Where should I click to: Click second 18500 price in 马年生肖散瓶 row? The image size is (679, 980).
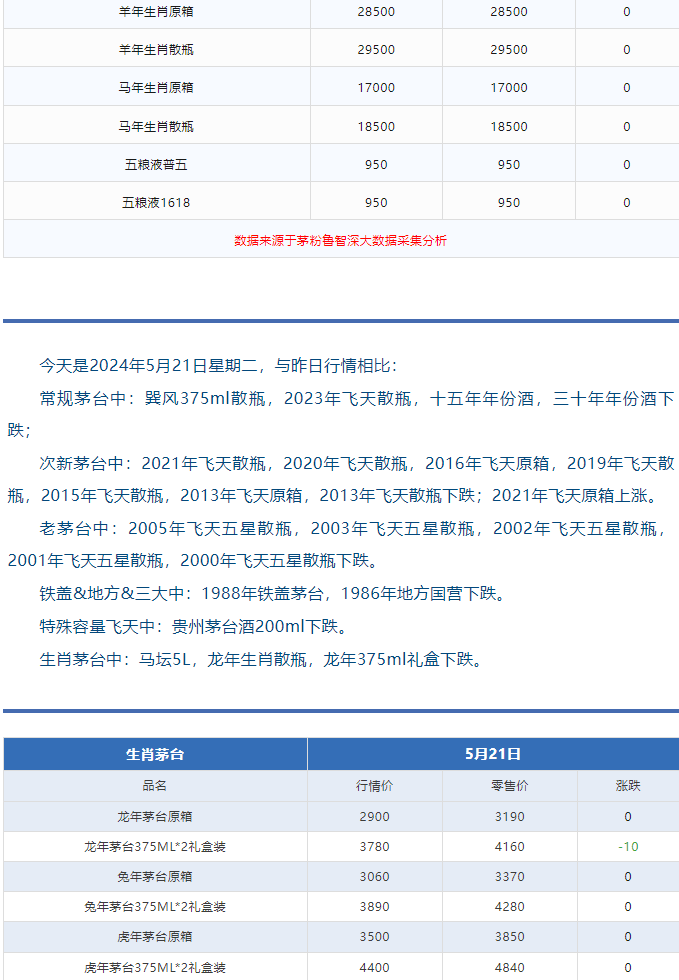509,126
